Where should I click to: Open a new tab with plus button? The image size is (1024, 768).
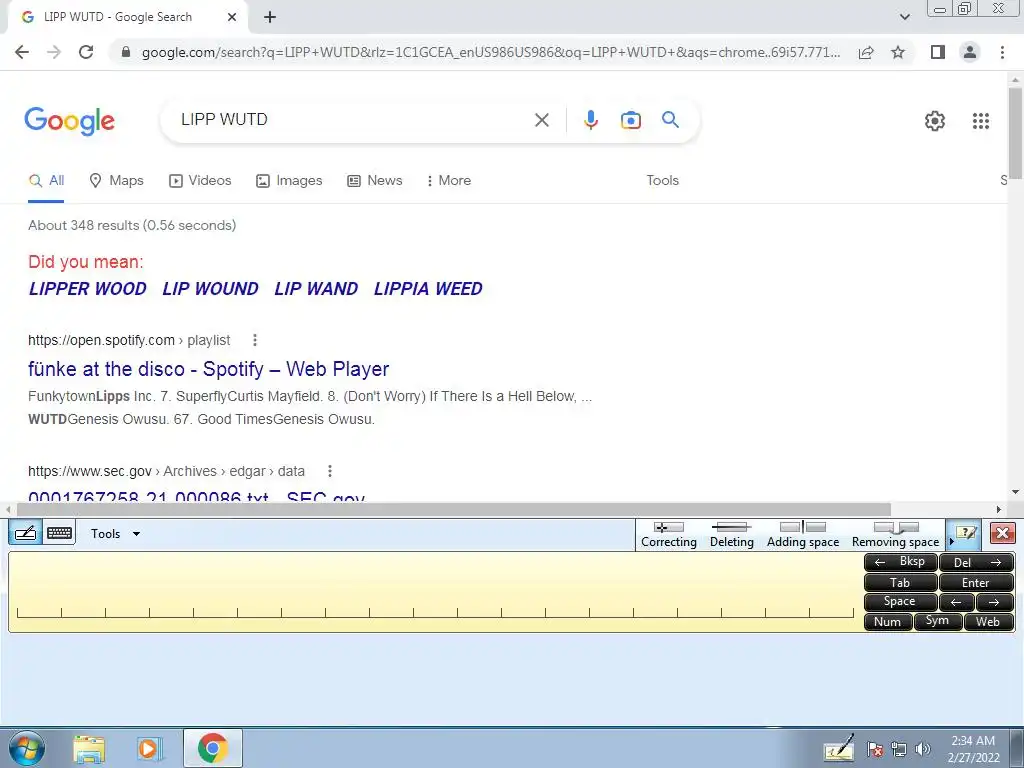coord(270,17)
